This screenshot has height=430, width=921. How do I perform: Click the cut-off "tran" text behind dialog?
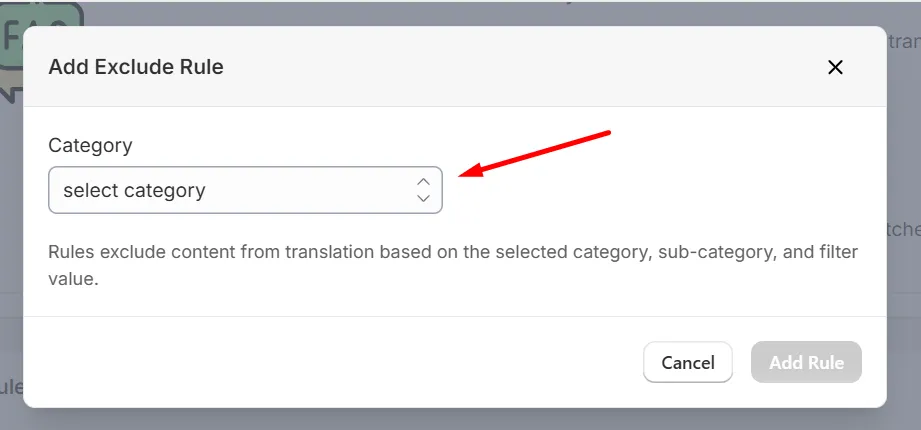[904, 42]
